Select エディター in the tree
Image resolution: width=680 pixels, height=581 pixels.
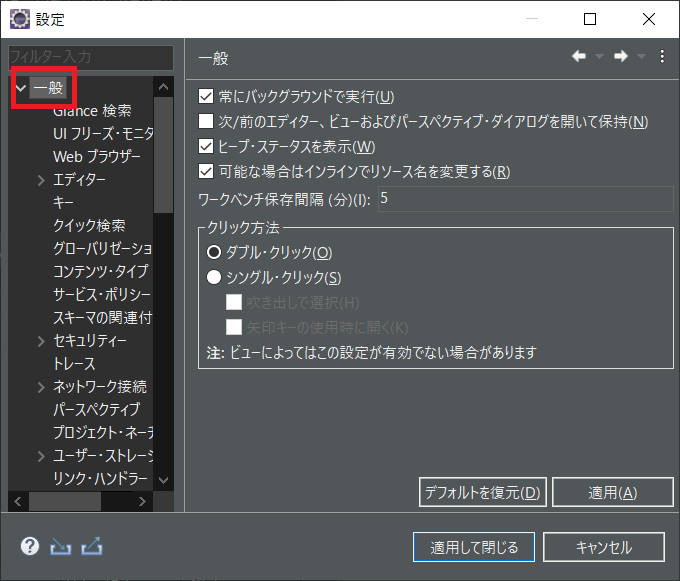(x=79, y=180)
